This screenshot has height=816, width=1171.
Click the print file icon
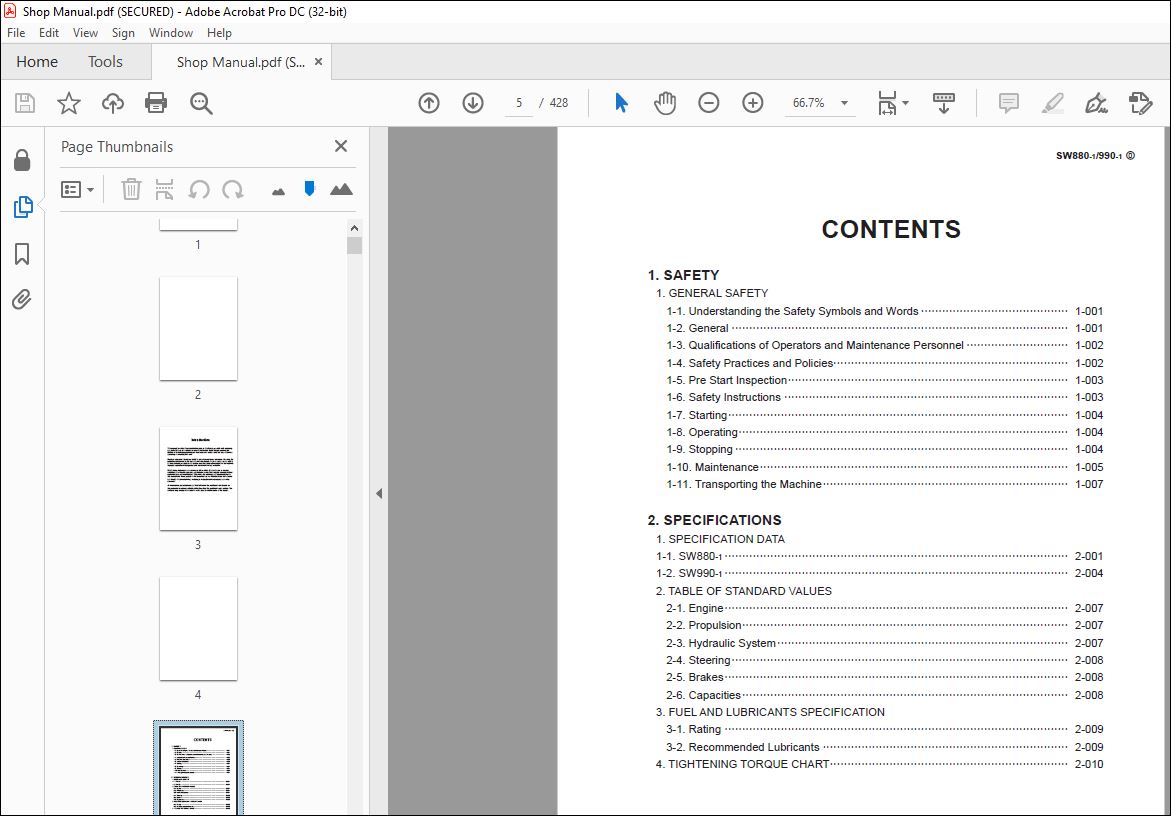click(x=156, y=103)
